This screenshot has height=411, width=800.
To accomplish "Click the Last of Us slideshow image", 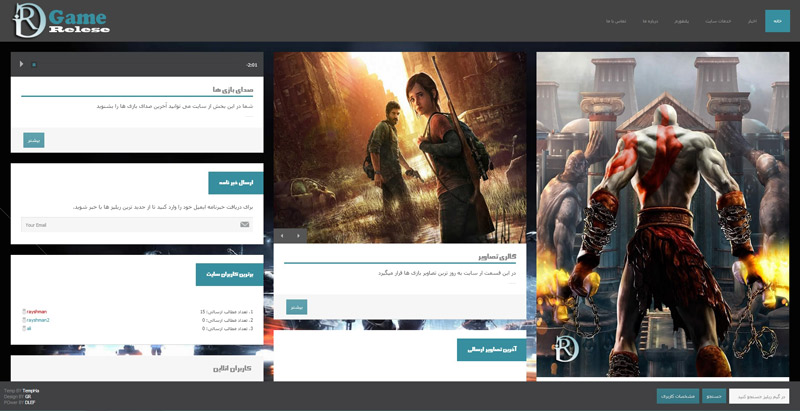I will (x=399, y=147).
